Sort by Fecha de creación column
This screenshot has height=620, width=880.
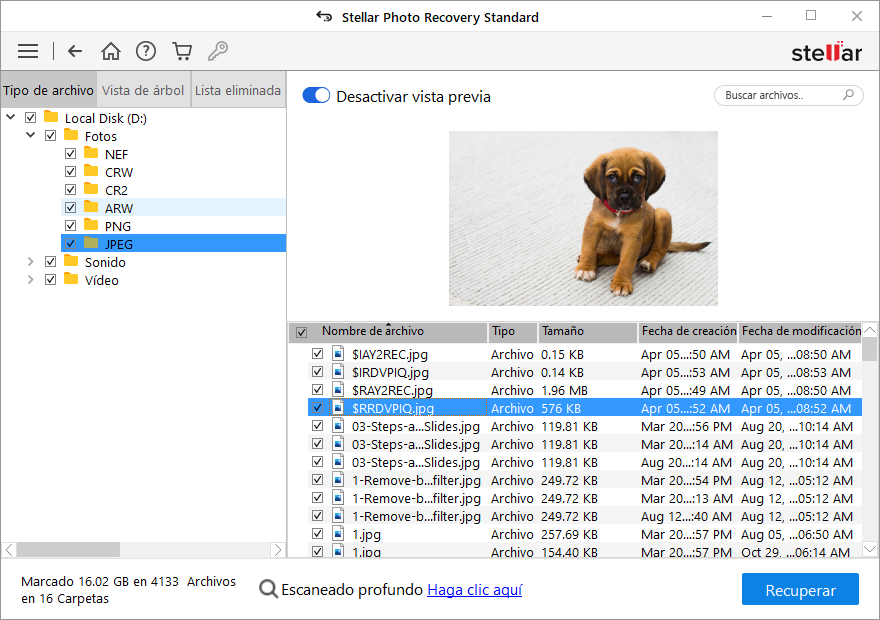688,332
